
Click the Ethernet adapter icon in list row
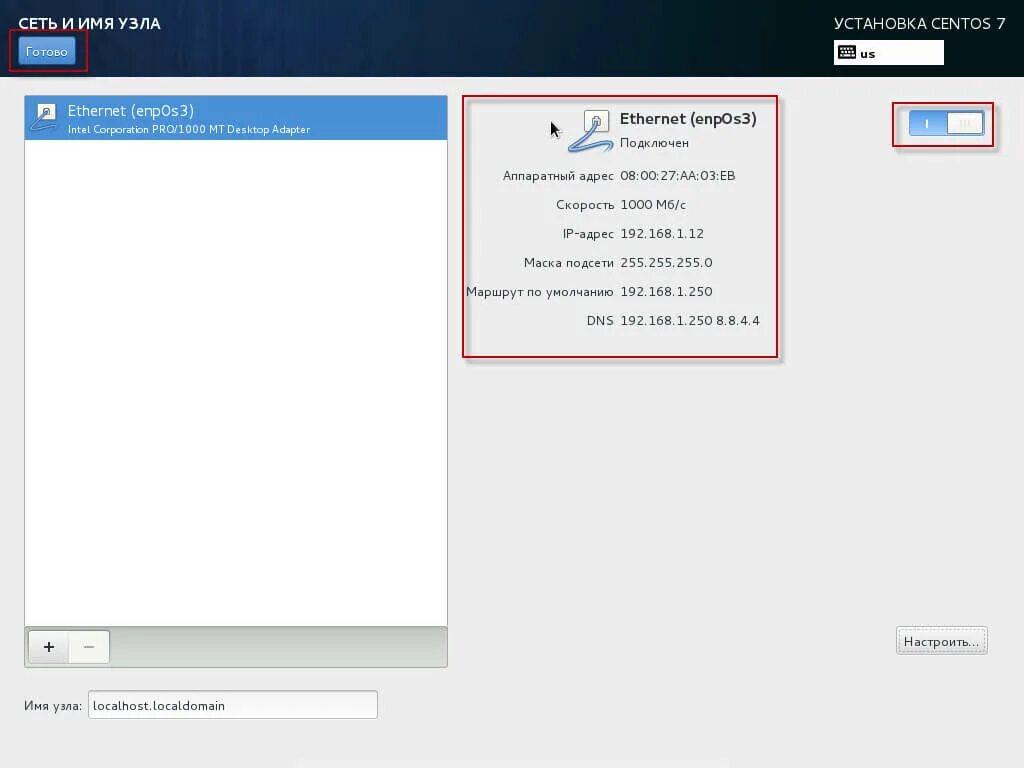point(45,117)
